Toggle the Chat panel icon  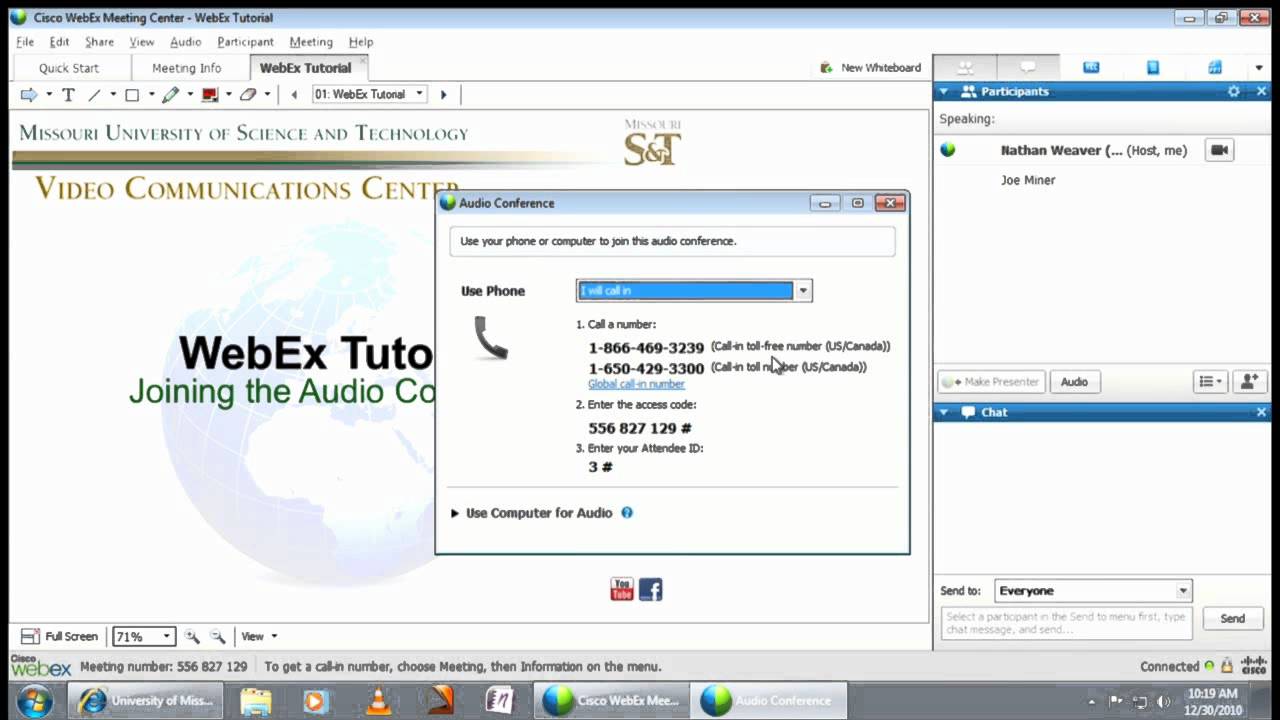pos(1027,68)
